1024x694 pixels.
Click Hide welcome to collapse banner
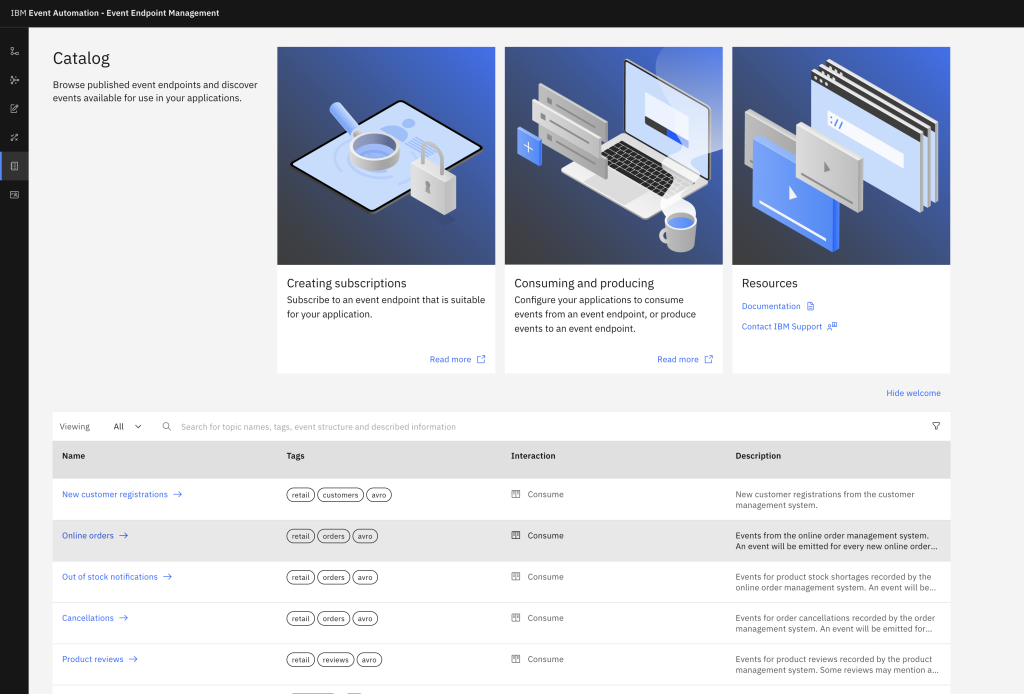(913, 393)
